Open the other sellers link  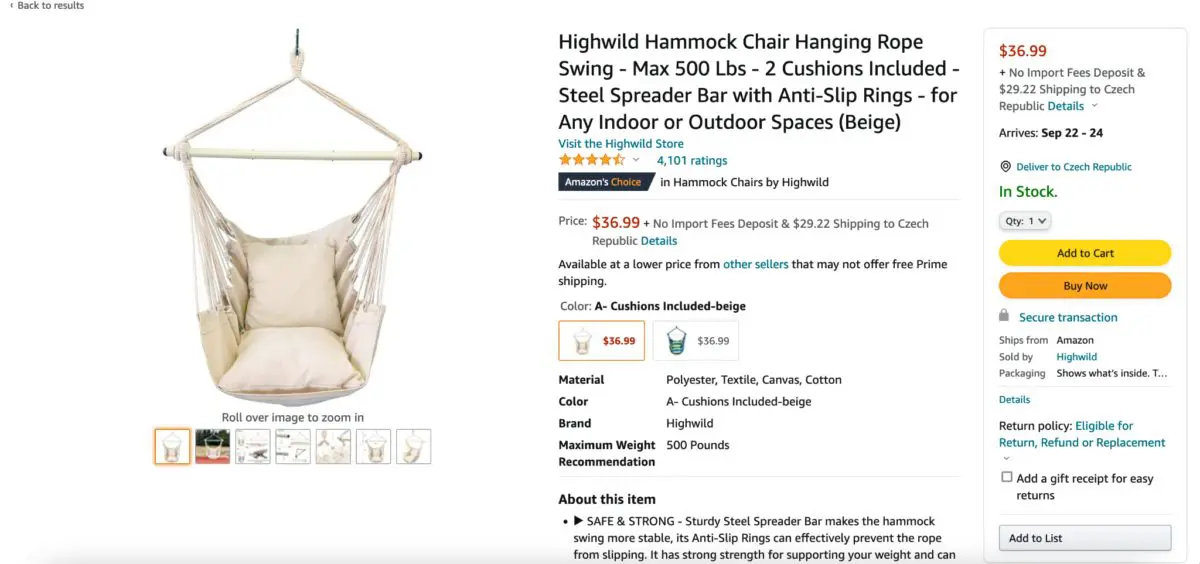point(751,264)
